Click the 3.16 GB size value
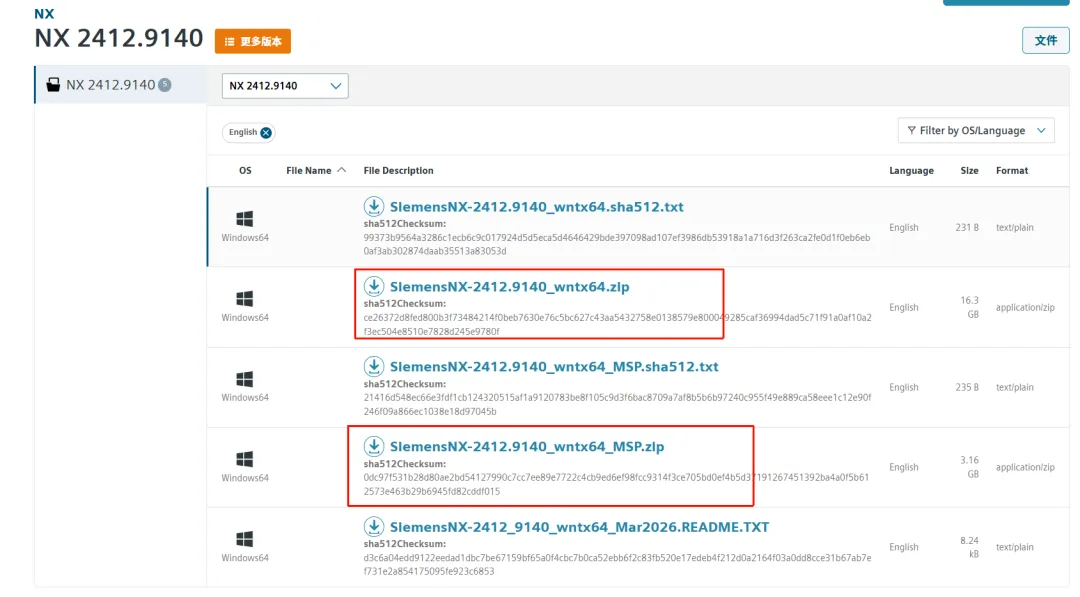Image resolution: width=1080 pixels, height=597 pixels. (969, 467)
